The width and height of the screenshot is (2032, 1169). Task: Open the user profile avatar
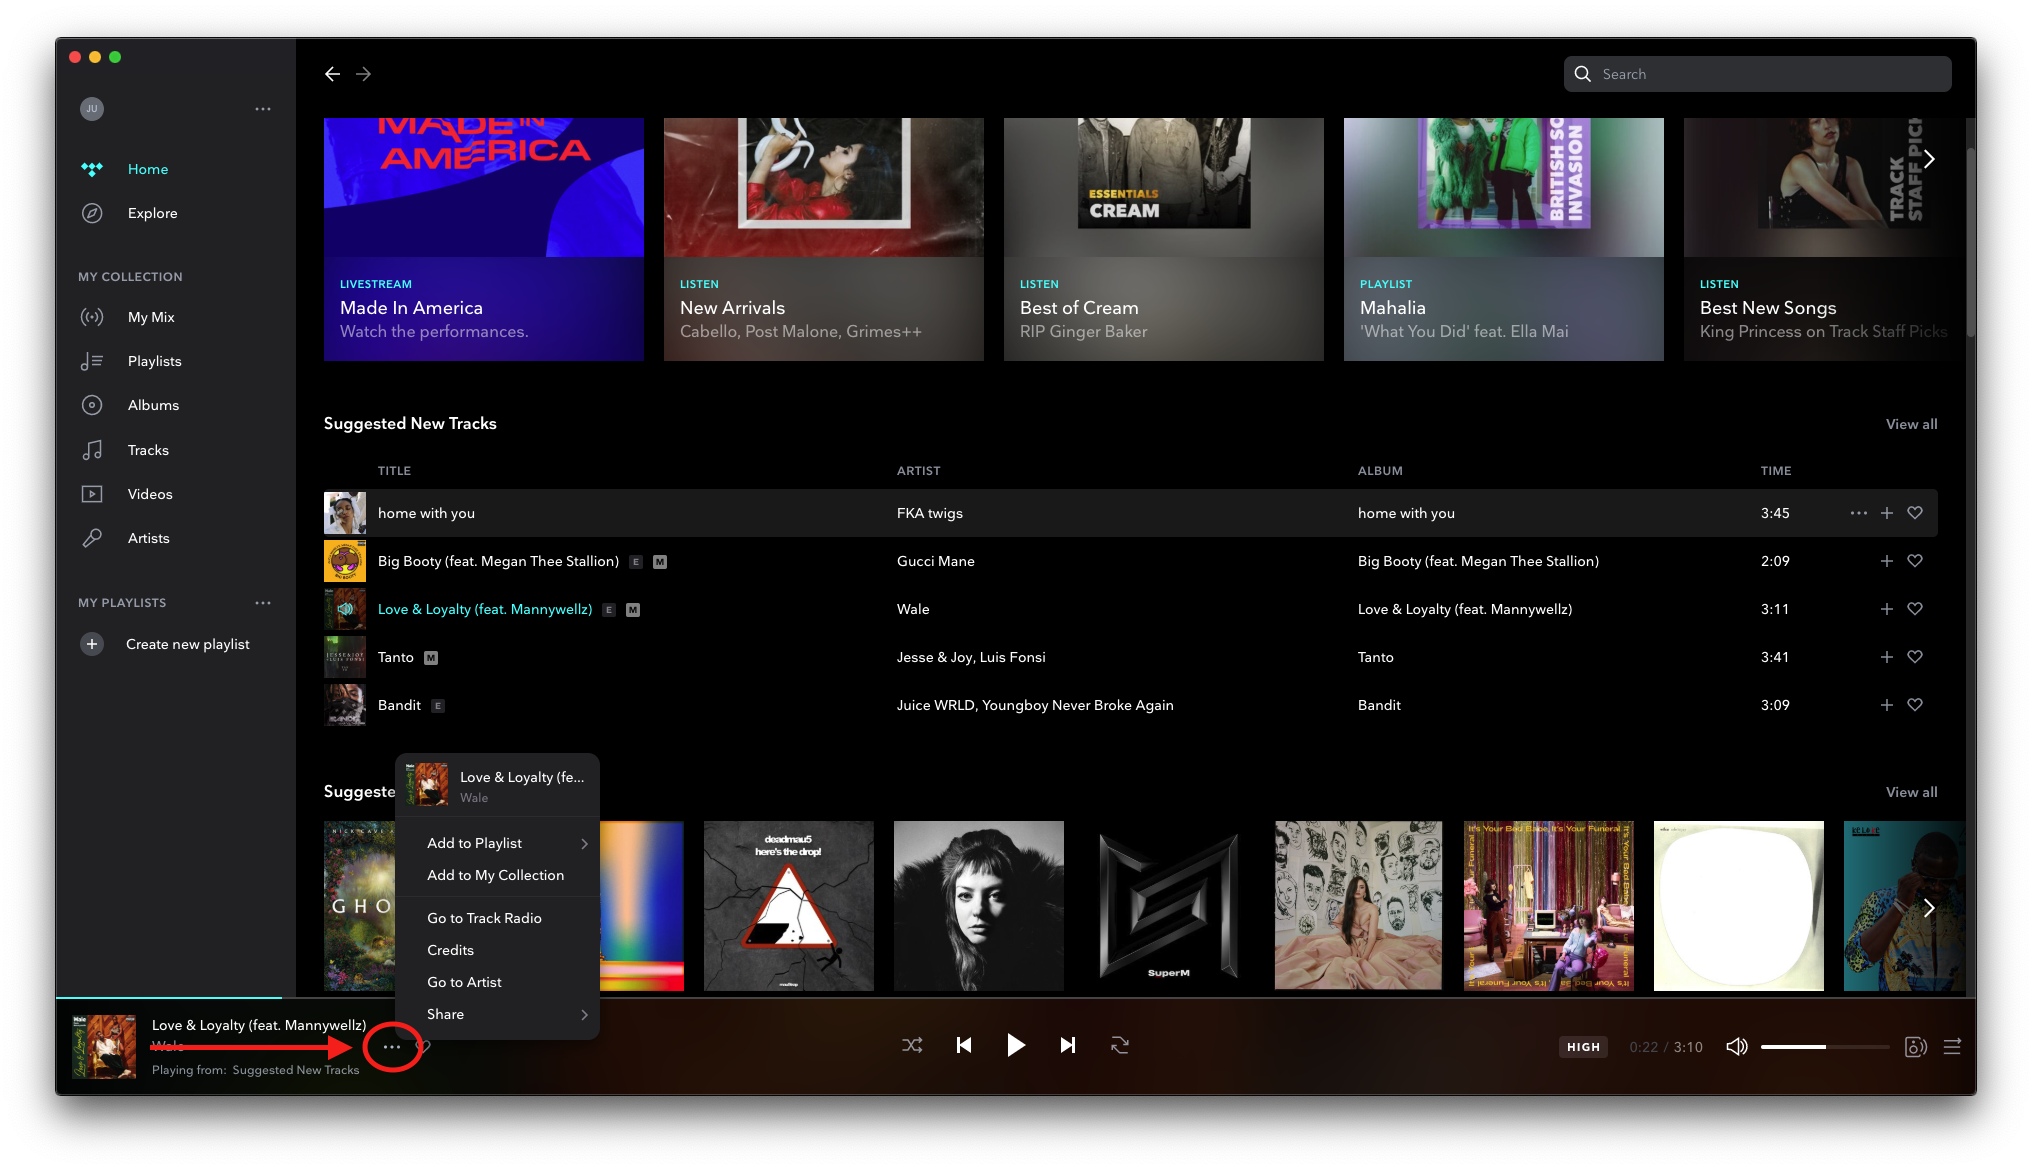click(x=92, y=109)
